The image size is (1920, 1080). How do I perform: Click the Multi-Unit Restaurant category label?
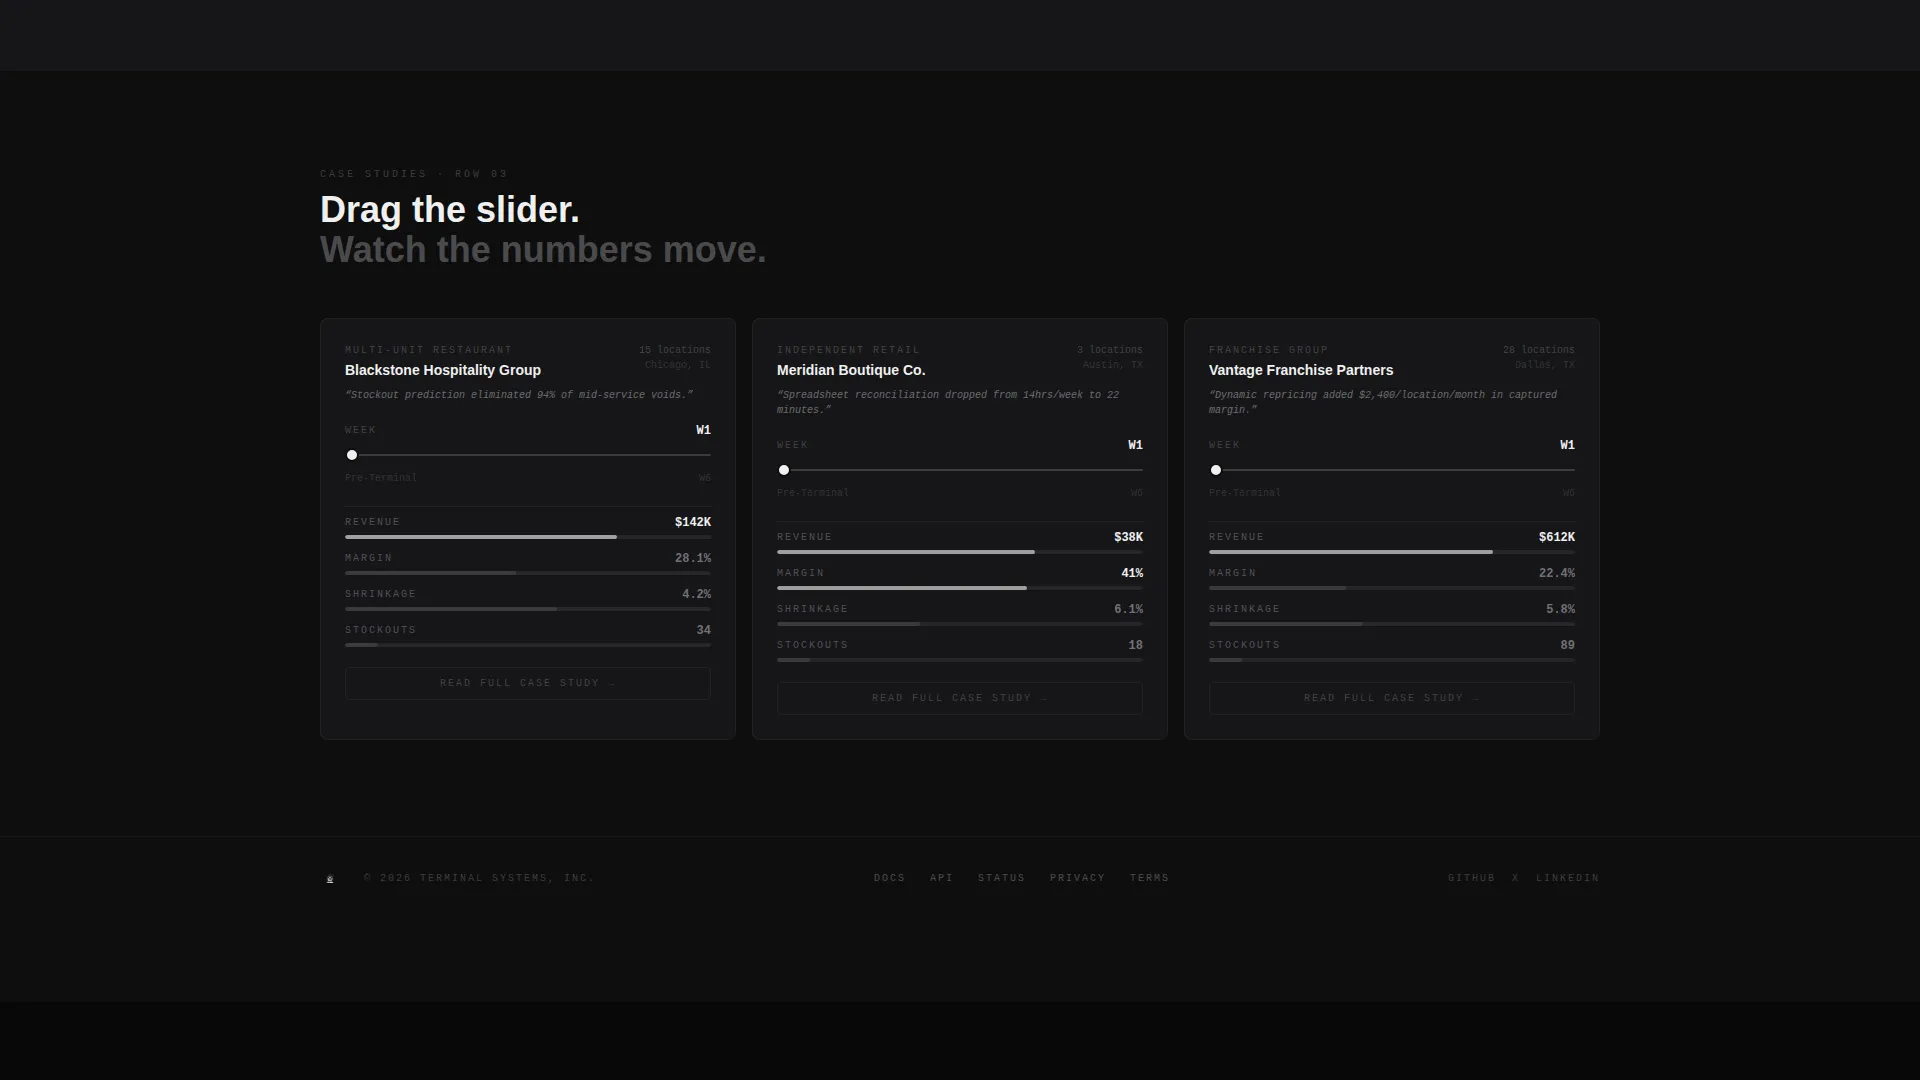pyautogui.click(x=428, y=350)
